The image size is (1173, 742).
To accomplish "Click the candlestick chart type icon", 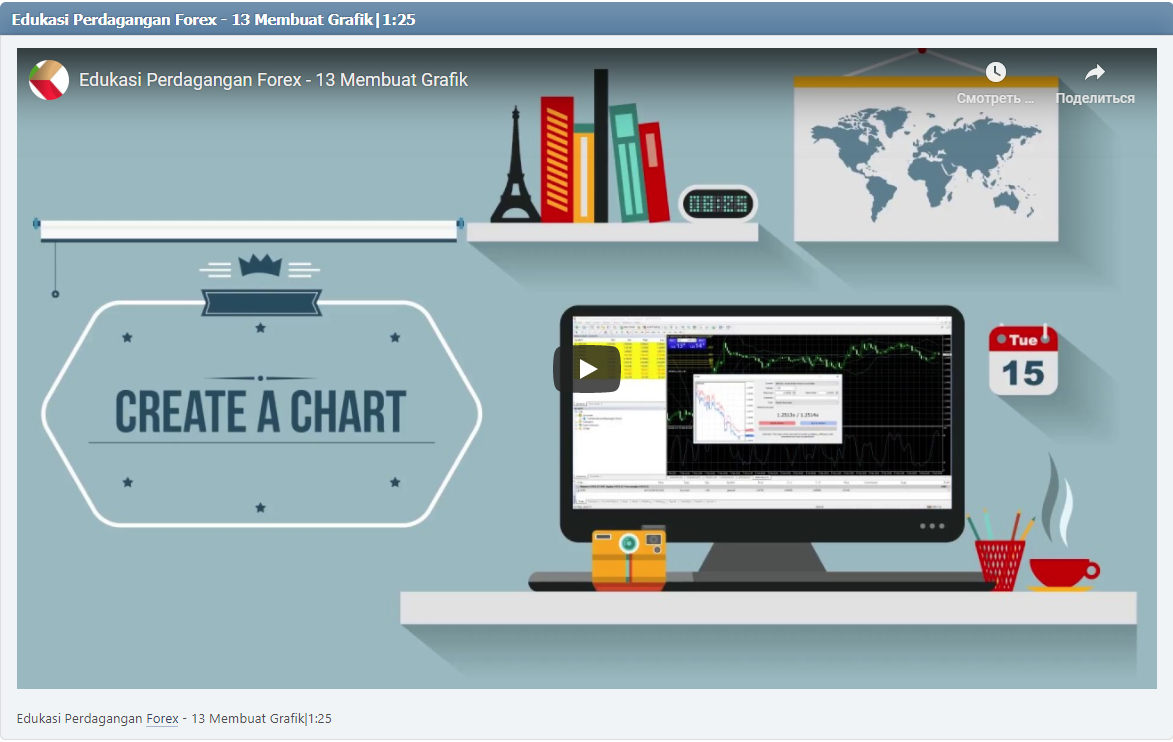I will (x=671, y=327).
